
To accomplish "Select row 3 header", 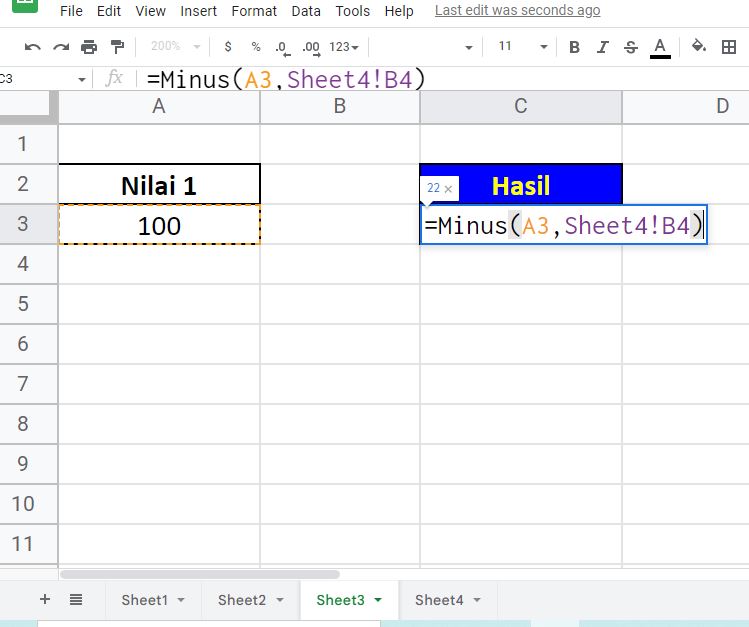I will (29, 224).
